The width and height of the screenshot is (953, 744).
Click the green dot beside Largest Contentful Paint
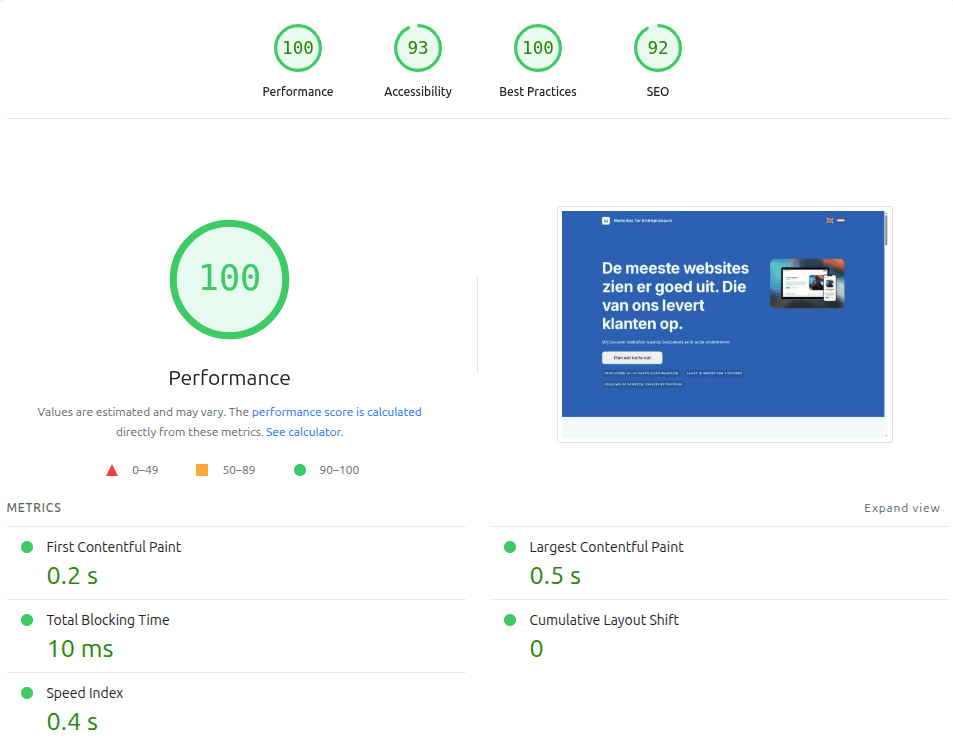pyautogui.click(x=511, y=547)
